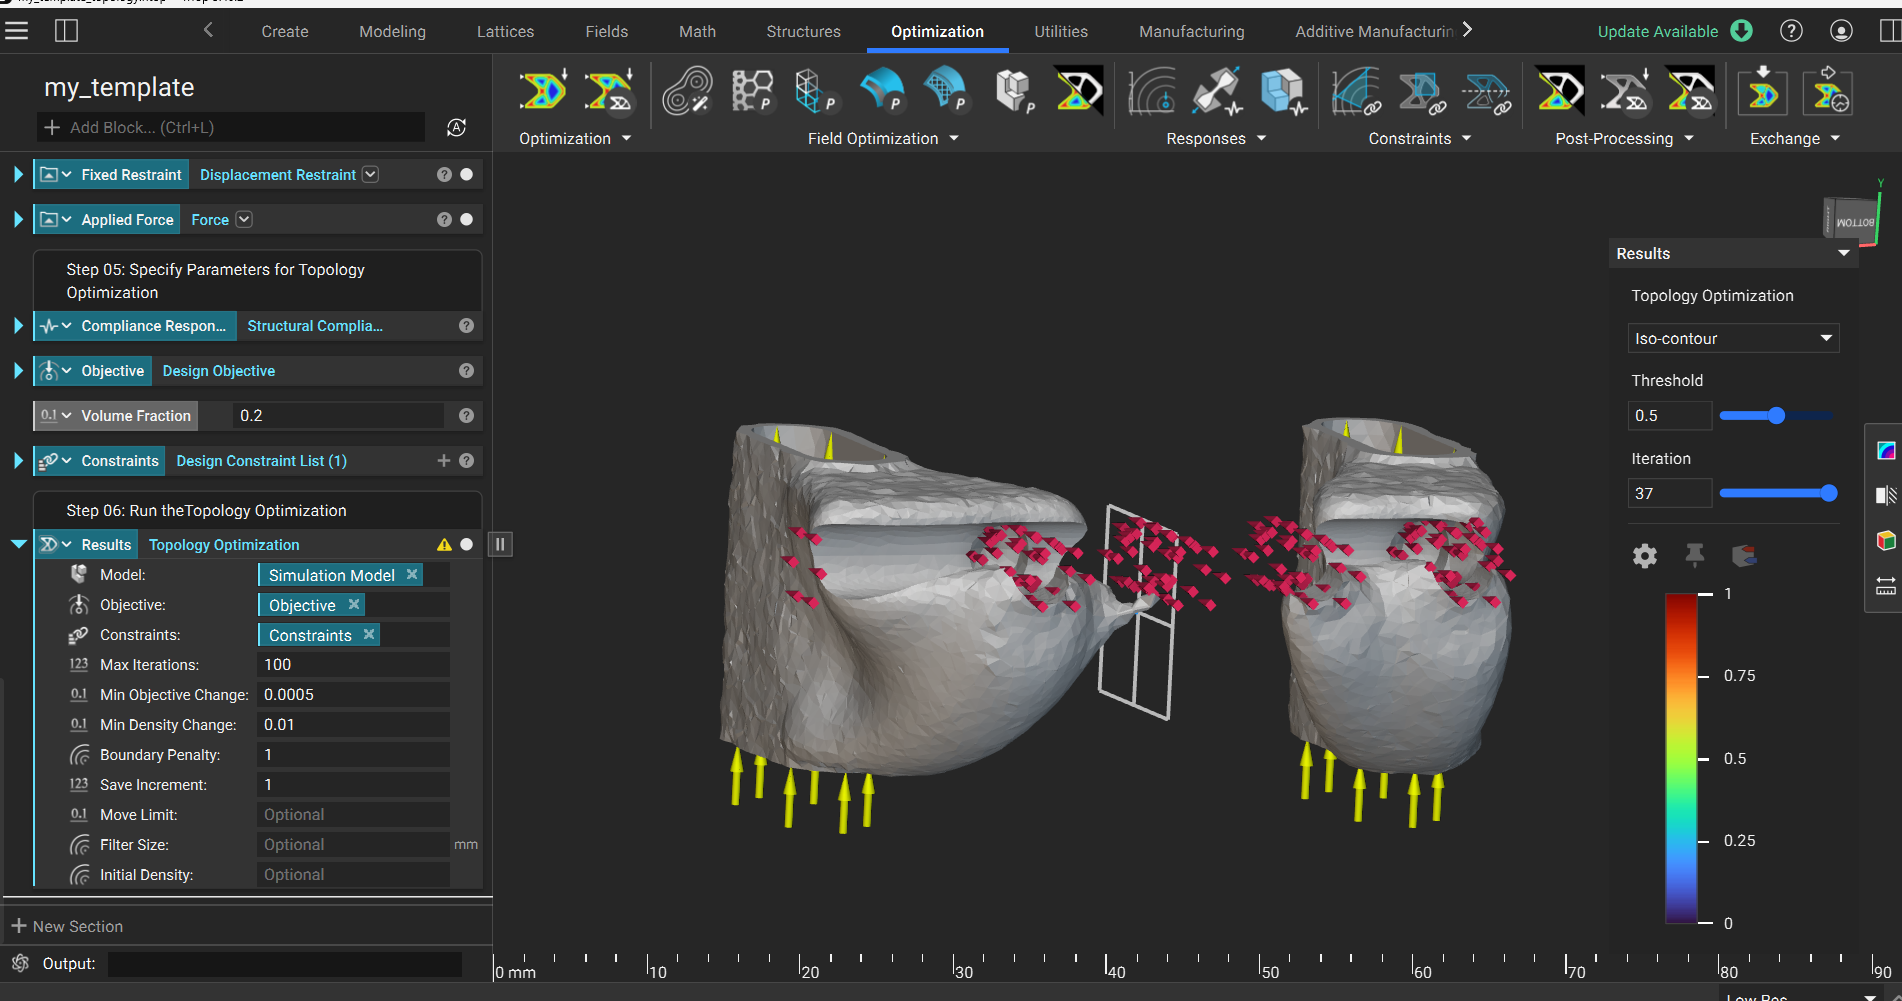
Task: Toggle the left panel layout button
Action: pos(66,31)
